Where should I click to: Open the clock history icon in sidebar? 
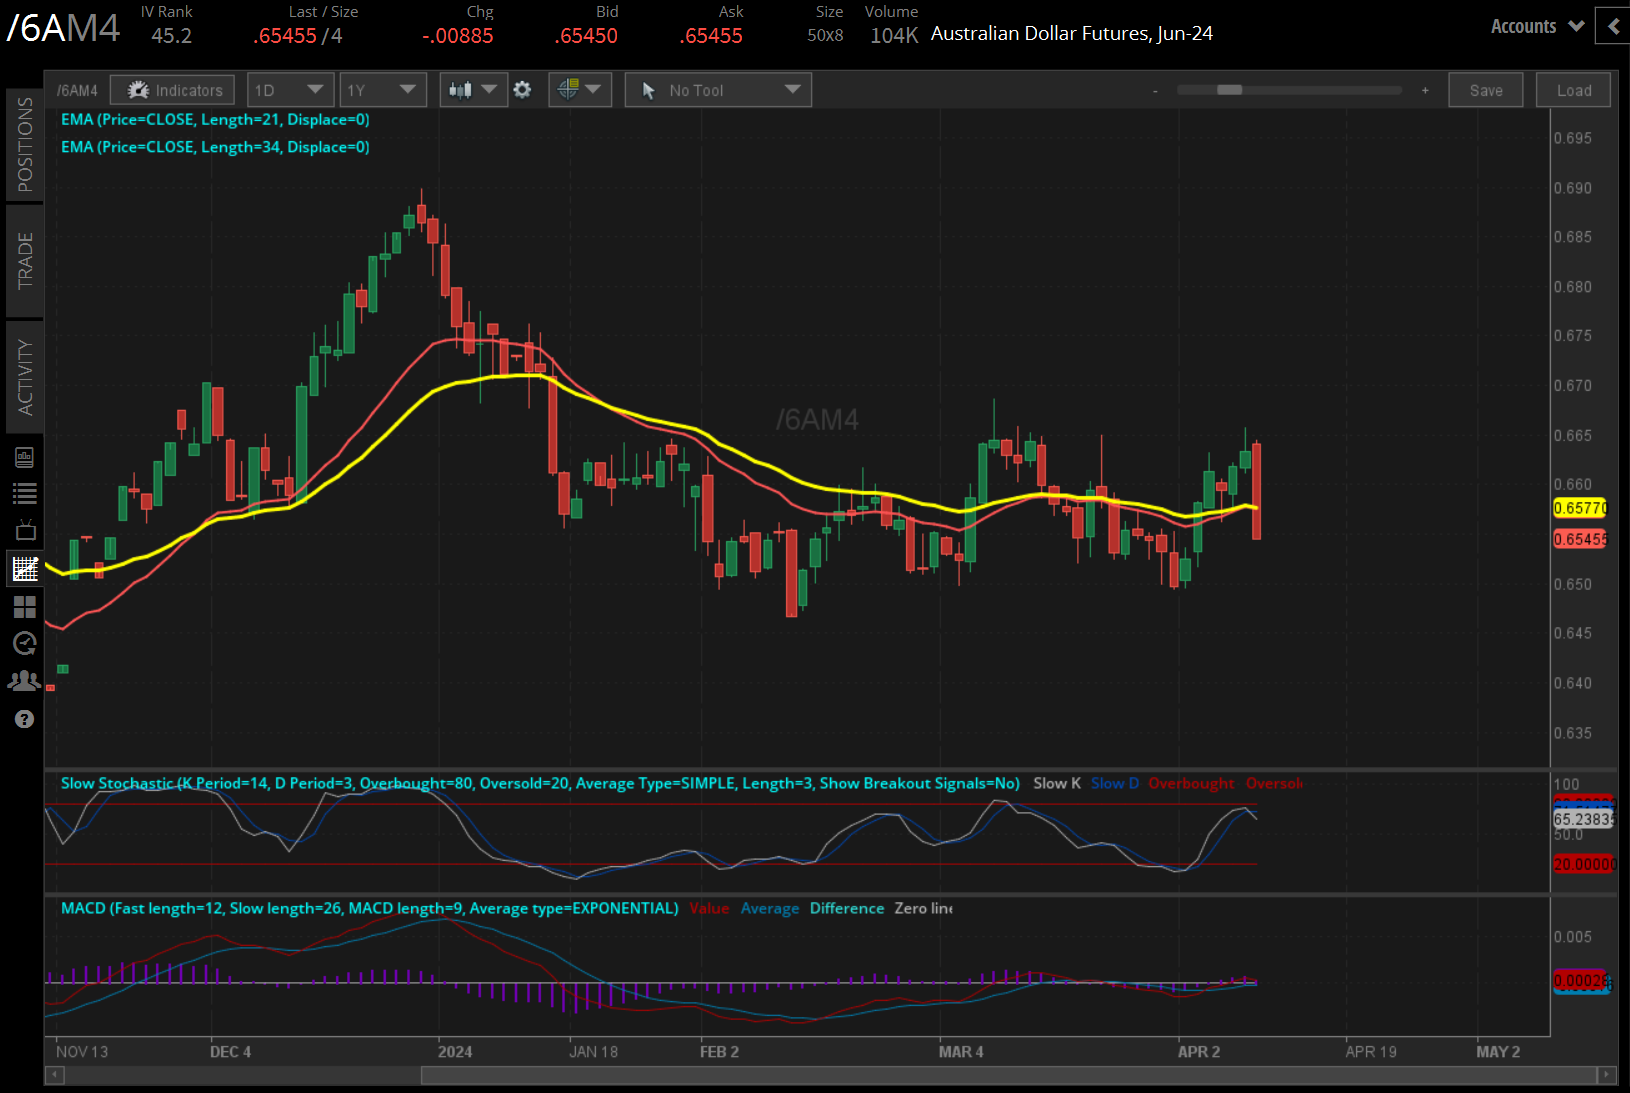25,643
